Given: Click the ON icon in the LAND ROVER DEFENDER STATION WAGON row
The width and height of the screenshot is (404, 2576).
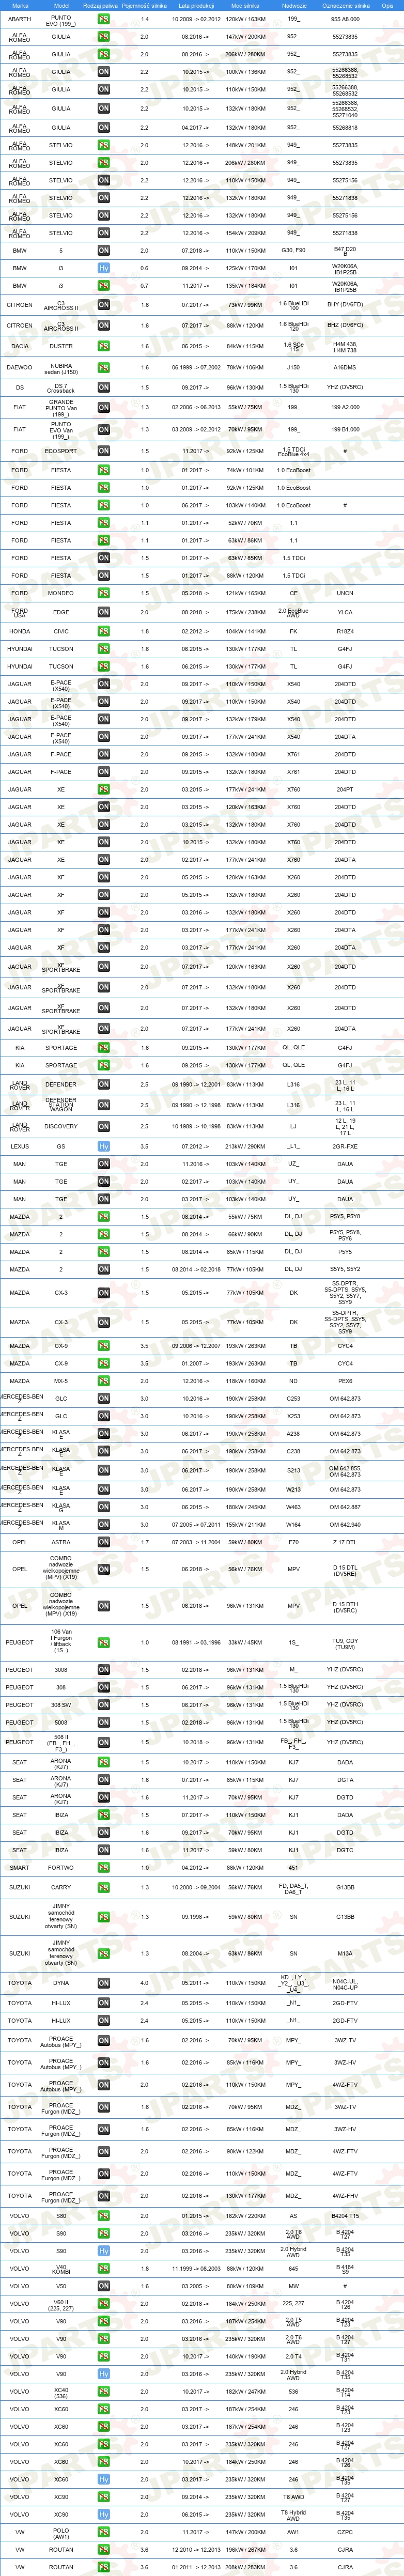Looking at the screenshot, I should tap(104, 1105).
